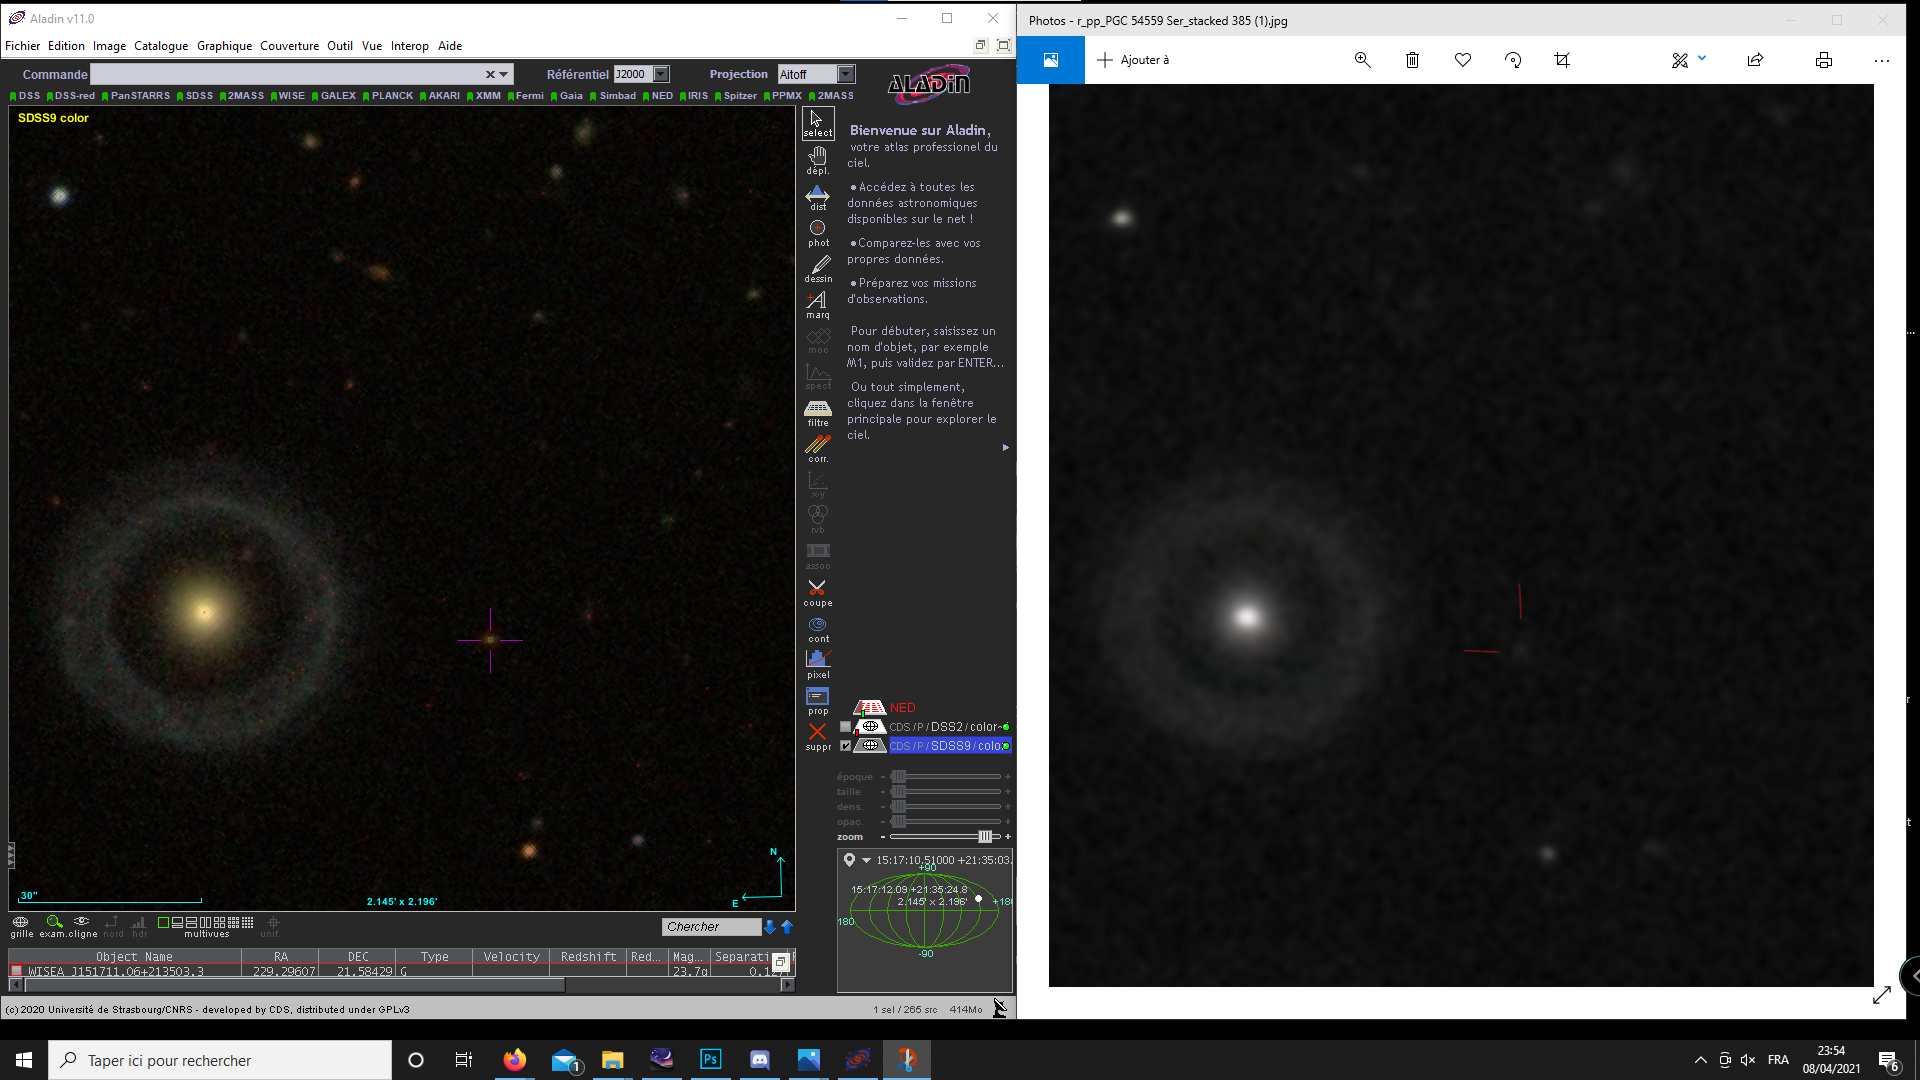The image size is (1920, 1080).
Task: Rotate the image in Photos
Action: [1513, 60]
